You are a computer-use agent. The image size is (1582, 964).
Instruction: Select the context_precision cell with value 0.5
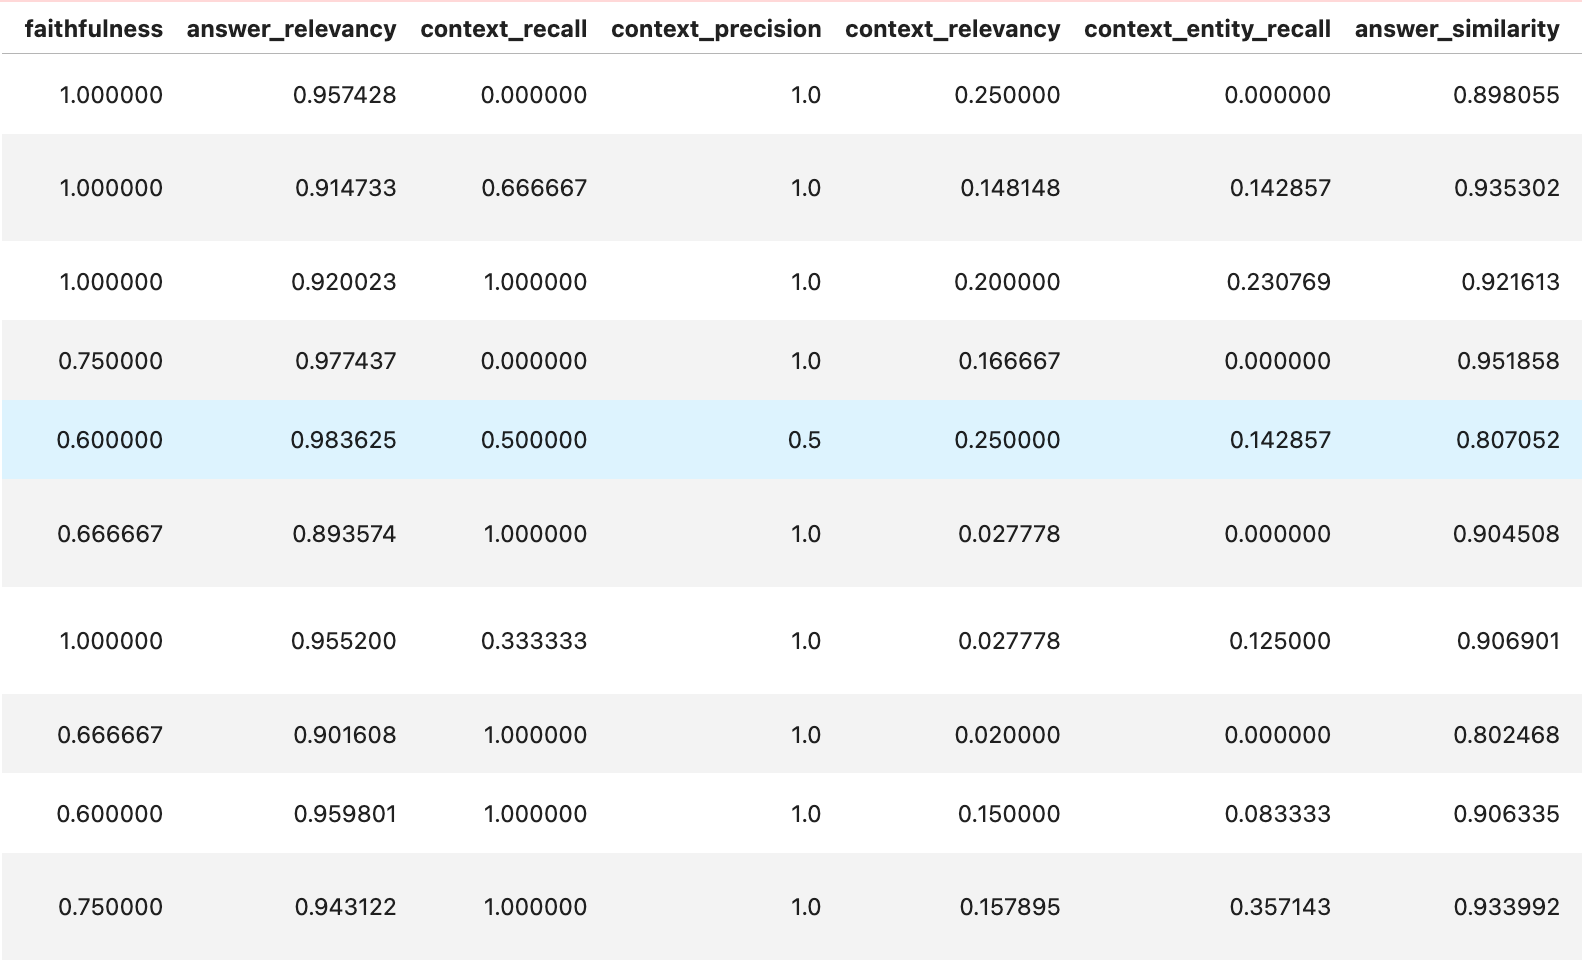click(804, 440)
